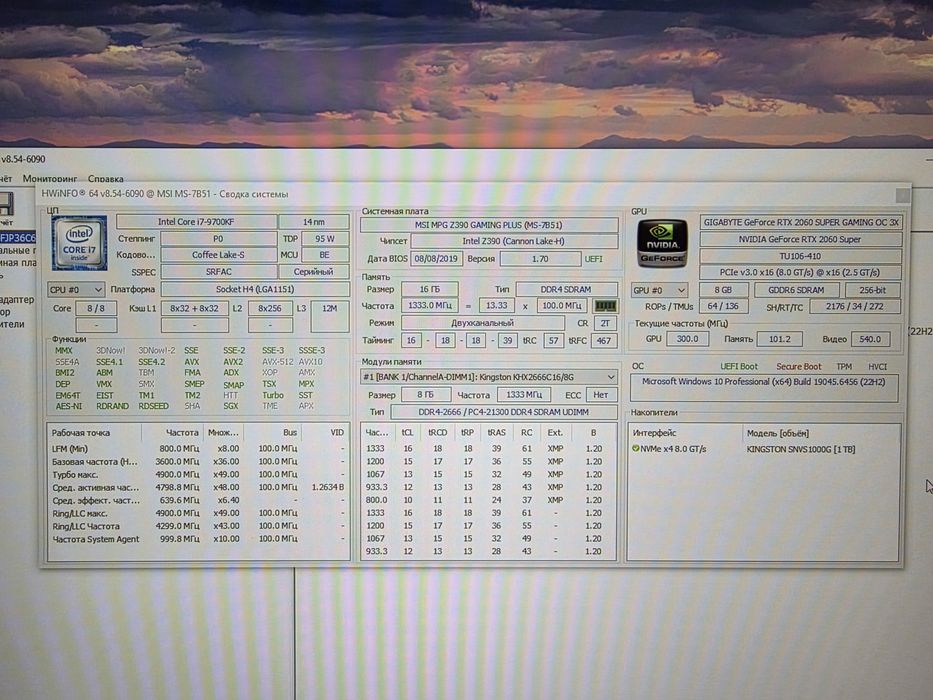Viewport: 933px width, 700px height.
Task: Click the DDR4 SDRAM memory type field
Action: click(x=566, y=289)
